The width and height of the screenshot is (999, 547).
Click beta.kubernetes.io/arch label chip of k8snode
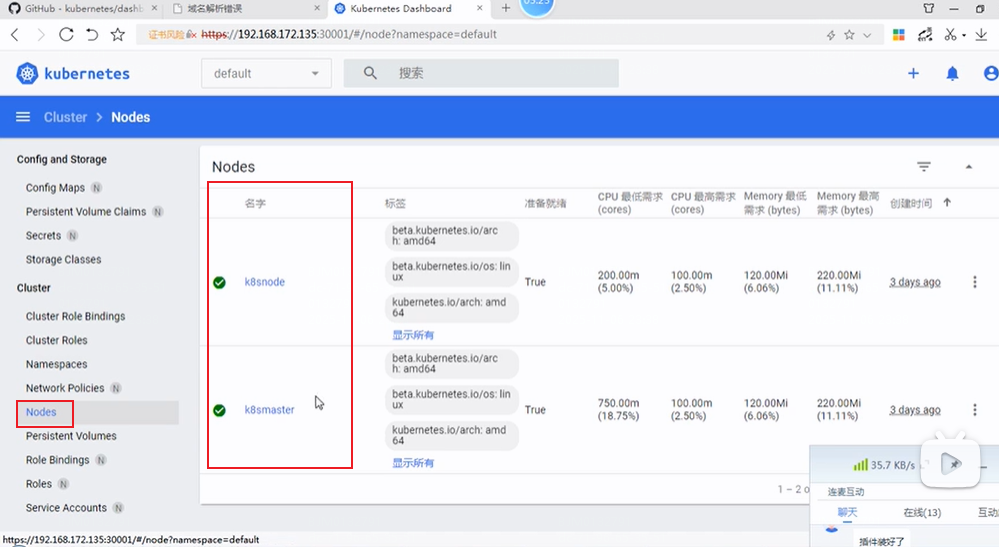click(452, 236)
